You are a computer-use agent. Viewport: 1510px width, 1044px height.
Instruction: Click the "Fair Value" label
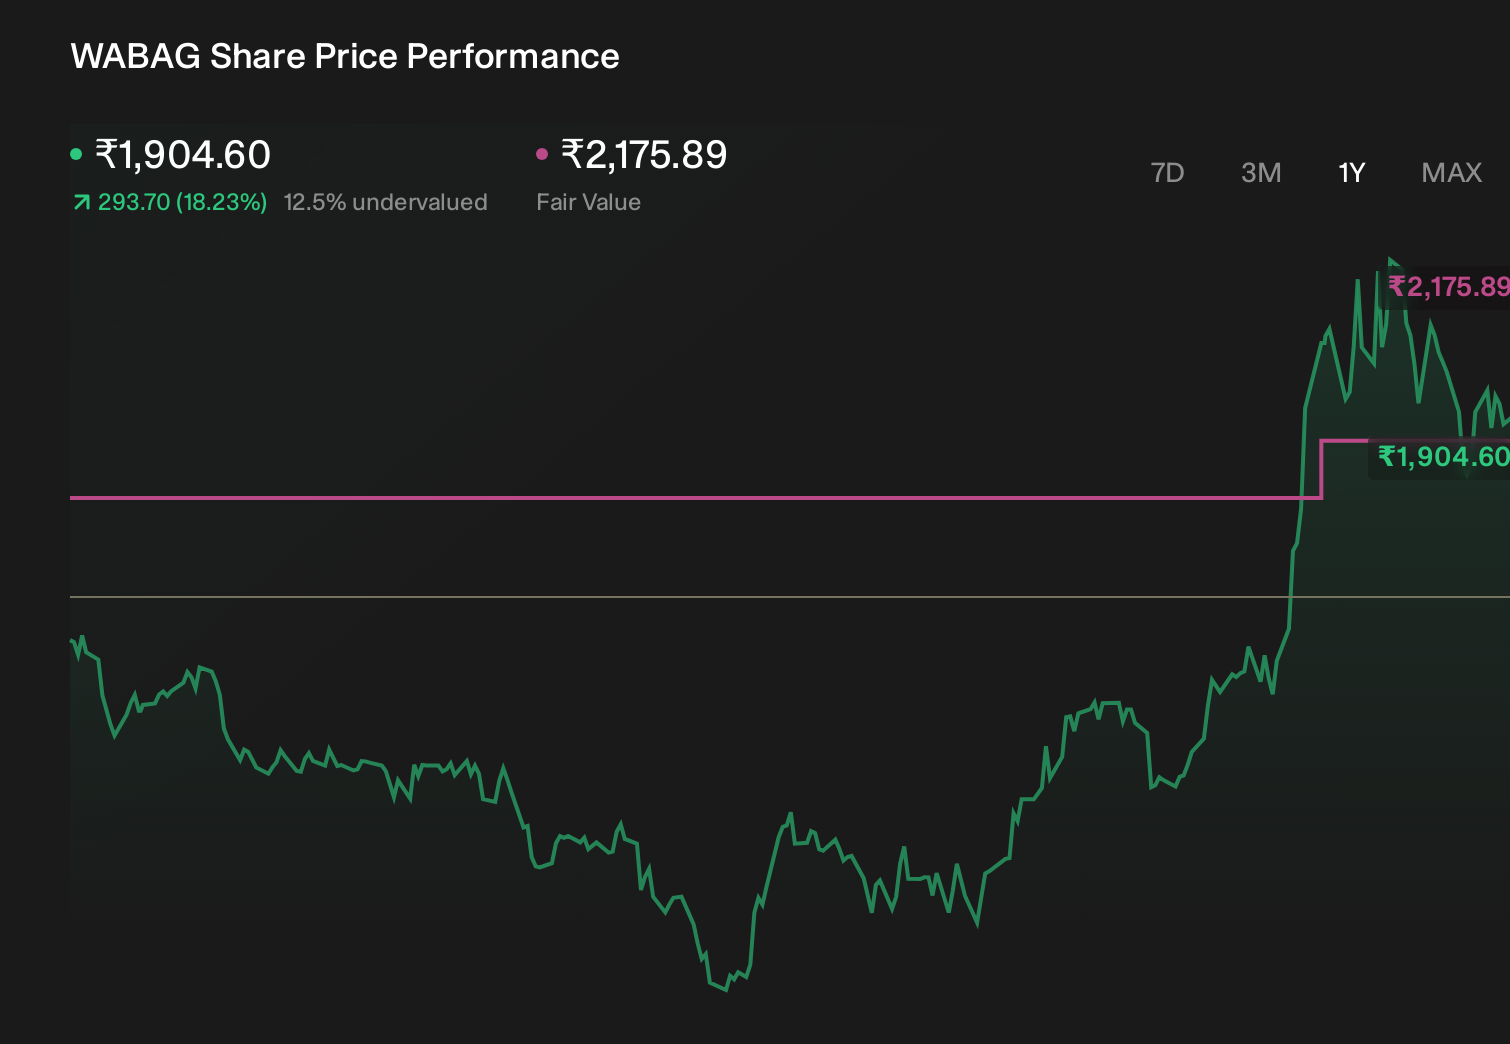(x=588, y=202)
